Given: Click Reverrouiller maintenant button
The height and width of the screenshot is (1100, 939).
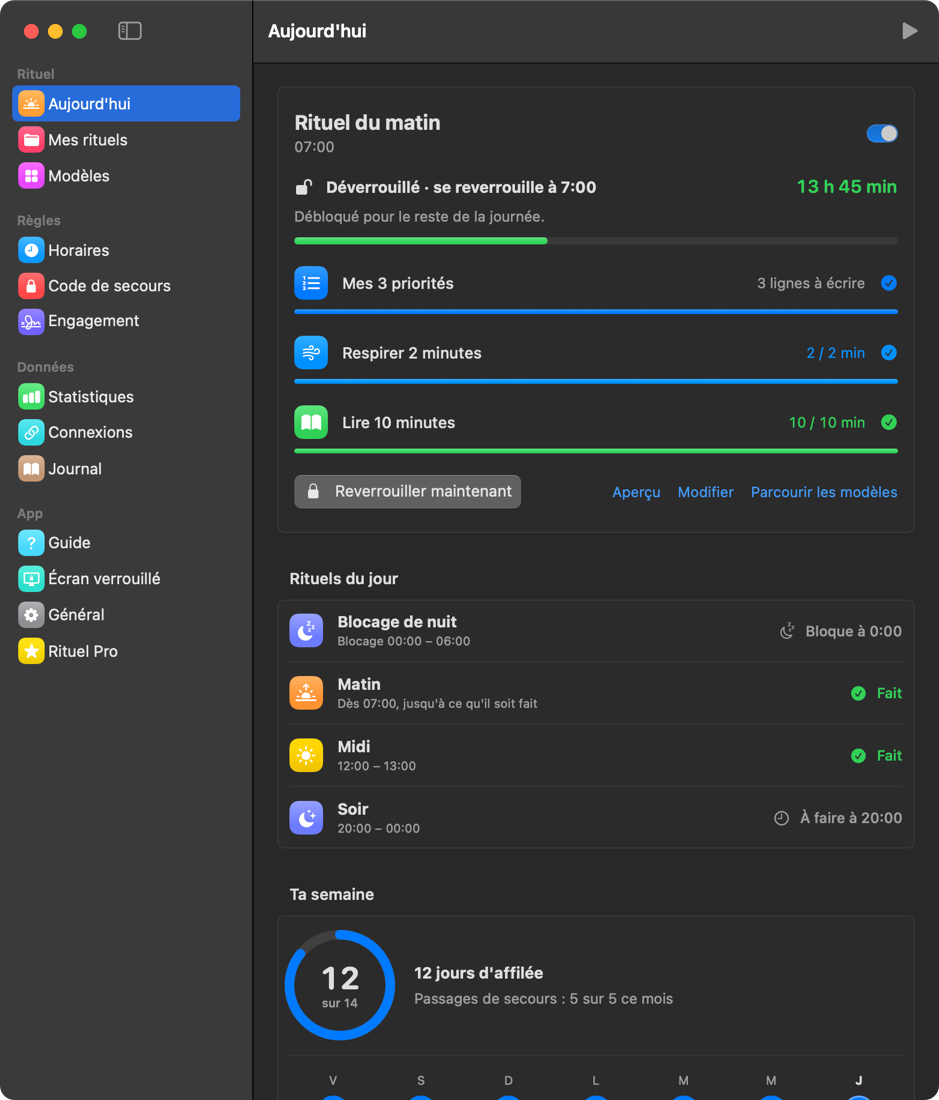Looking at the screenshot, I should tap(407, 491).
